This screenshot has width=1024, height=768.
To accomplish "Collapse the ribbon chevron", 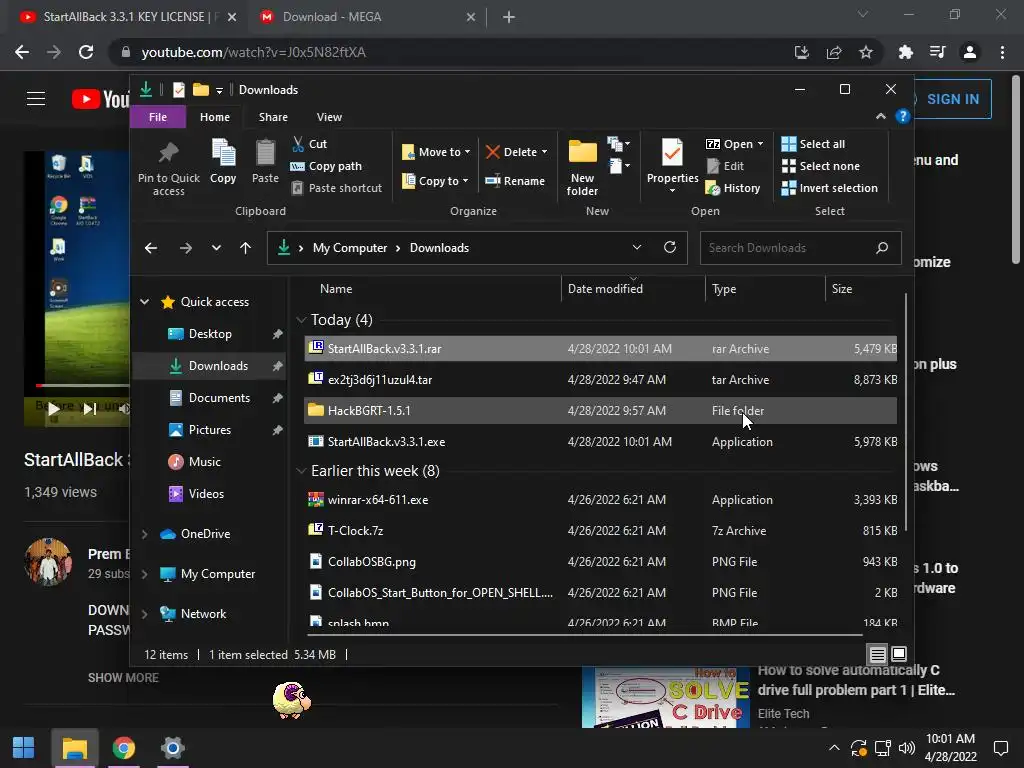I will (x=880, y=116).
